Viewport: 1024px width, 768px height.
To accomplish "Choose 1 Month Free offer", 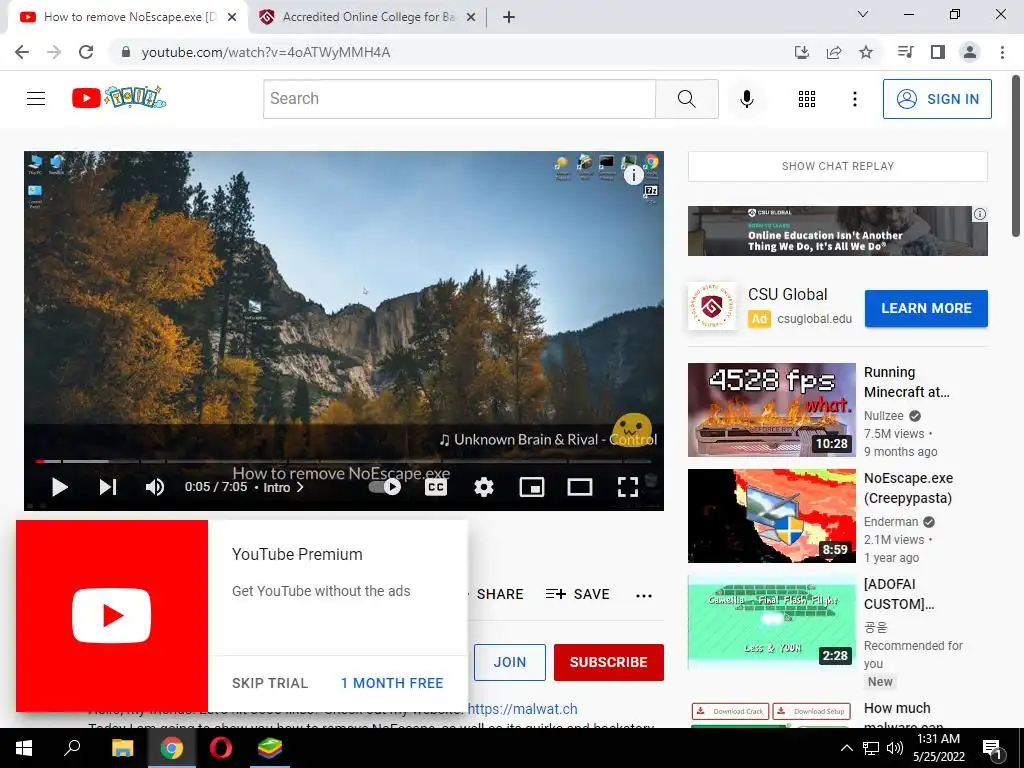I will tap(392, 683).
